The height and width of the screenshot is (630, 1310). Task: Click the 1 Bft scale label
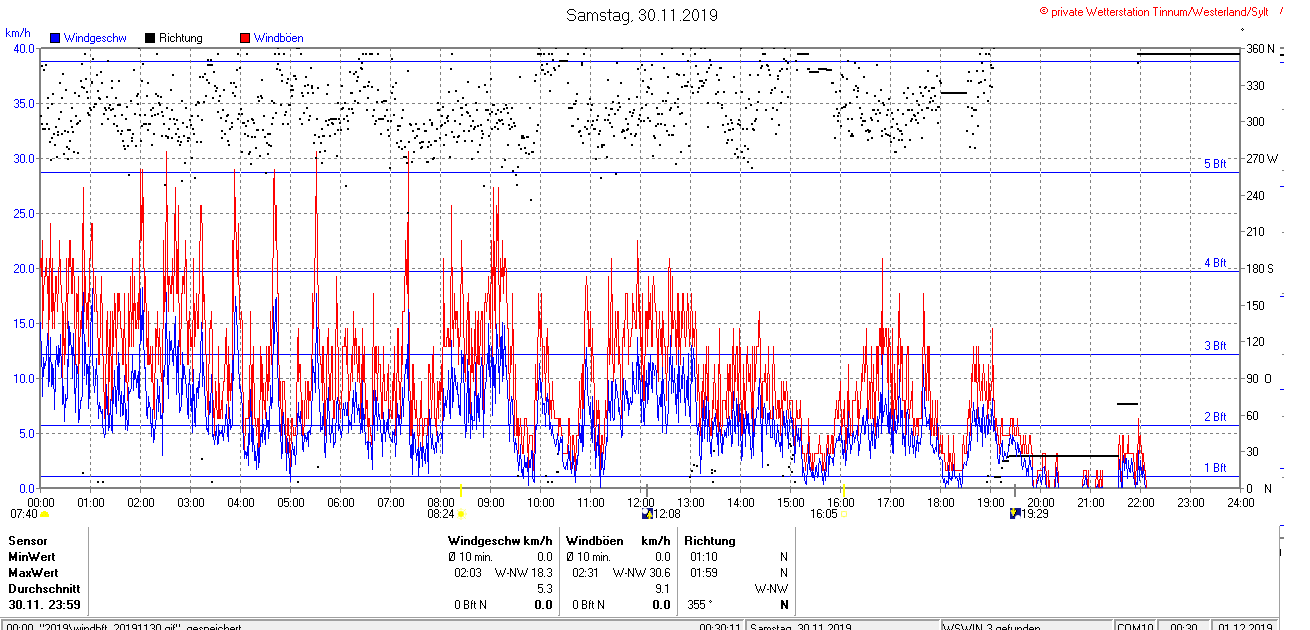(1214, 468)
